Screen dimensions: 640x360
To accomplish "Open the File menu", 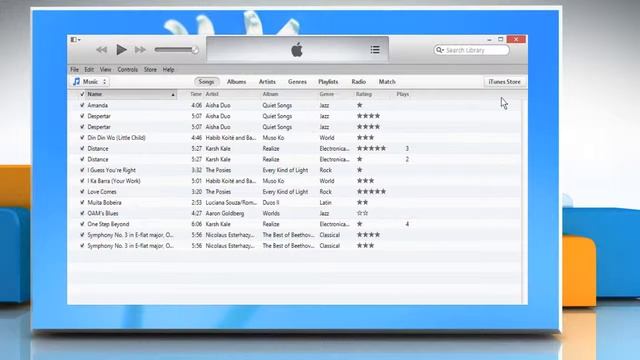I will (74, 69).
